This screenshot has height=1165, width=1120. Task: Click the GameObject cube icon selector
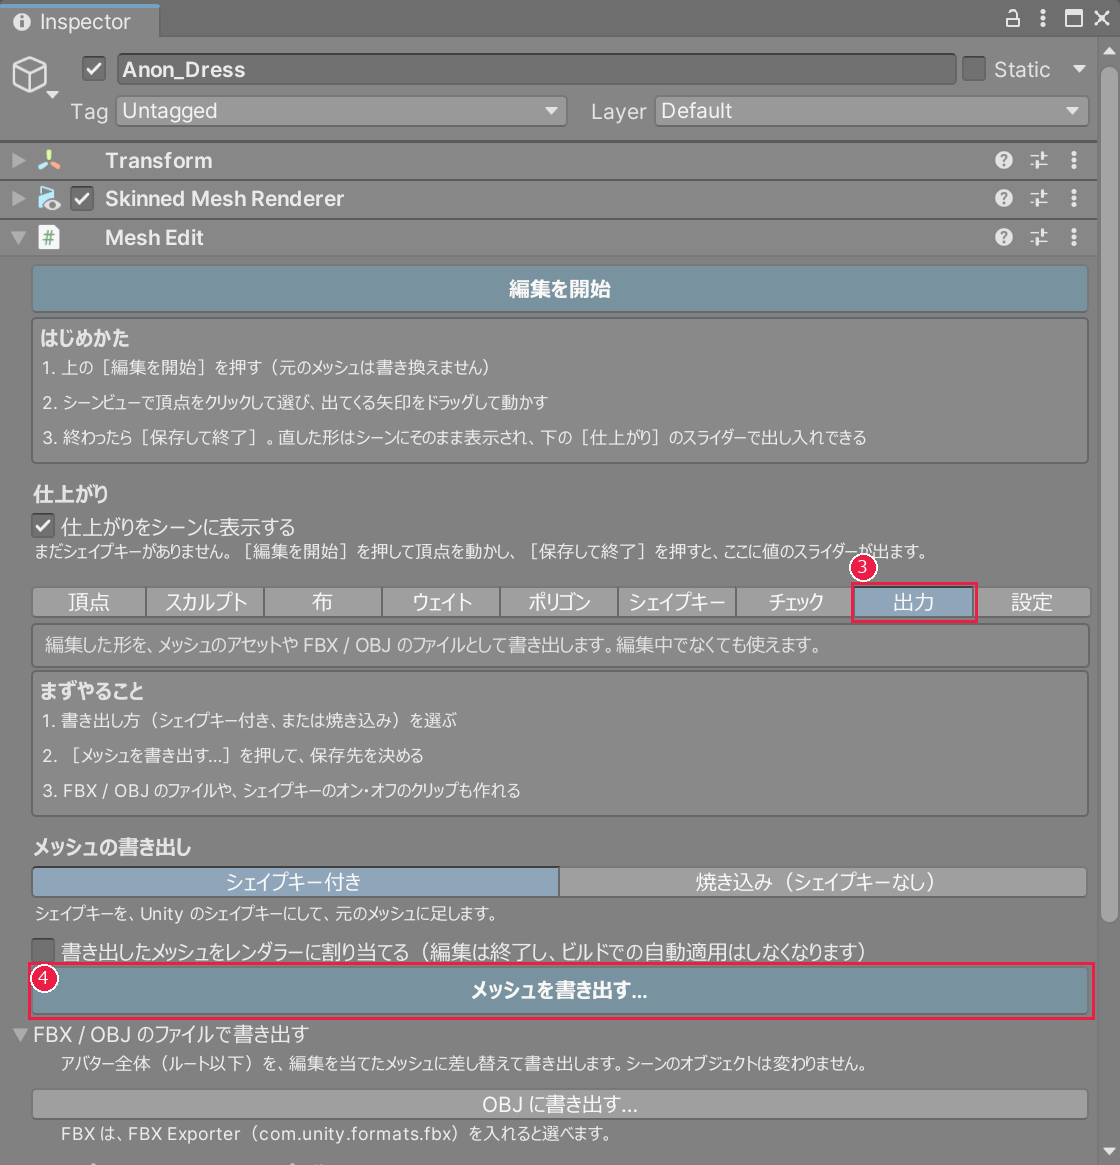point(30,74)
